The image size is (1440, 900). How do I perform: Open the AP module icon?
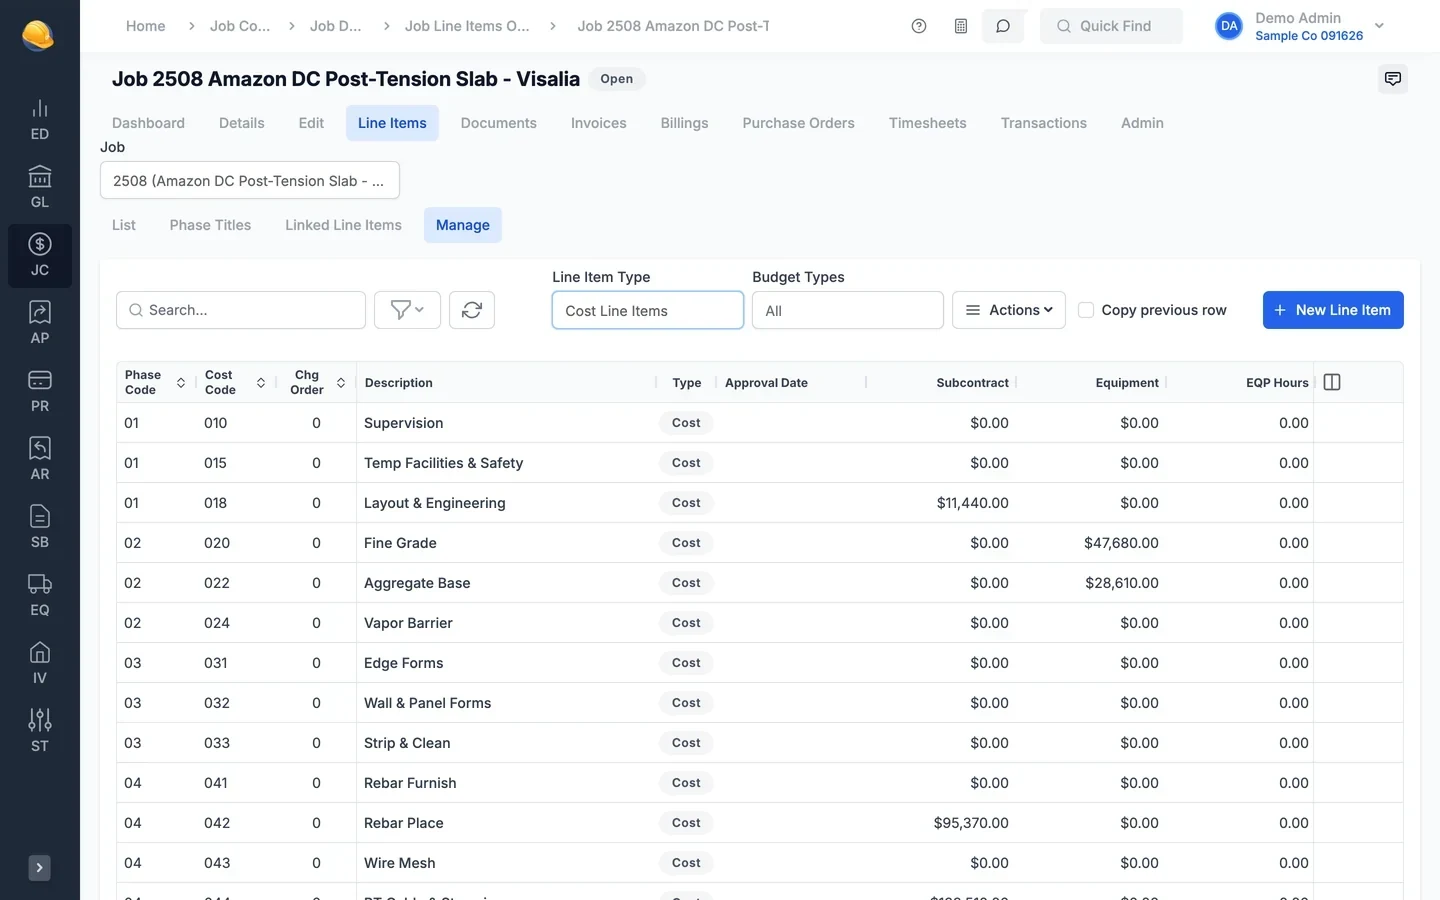coord(39,324)
